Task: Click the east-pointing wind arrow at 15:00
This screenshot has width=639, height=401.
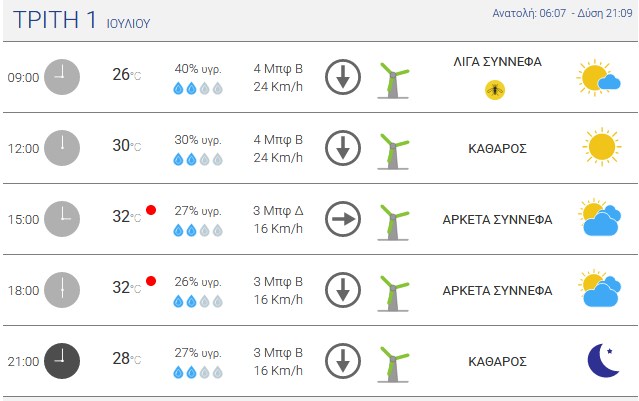Action: point(343,219)
